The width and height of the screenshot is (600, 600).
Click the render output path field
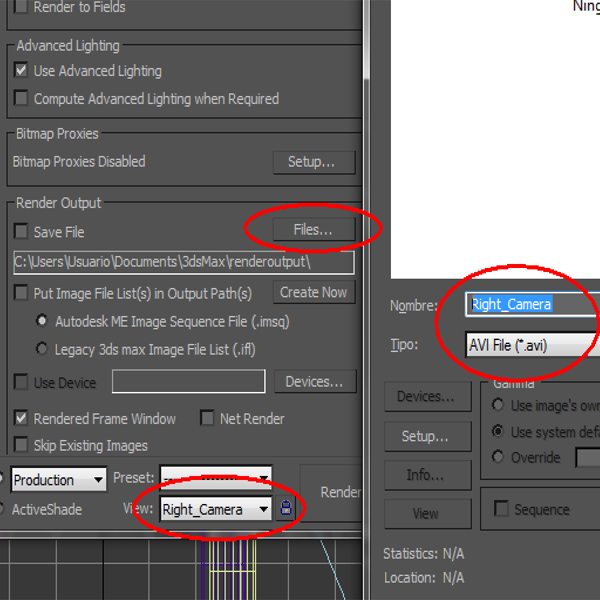(183, 263)
